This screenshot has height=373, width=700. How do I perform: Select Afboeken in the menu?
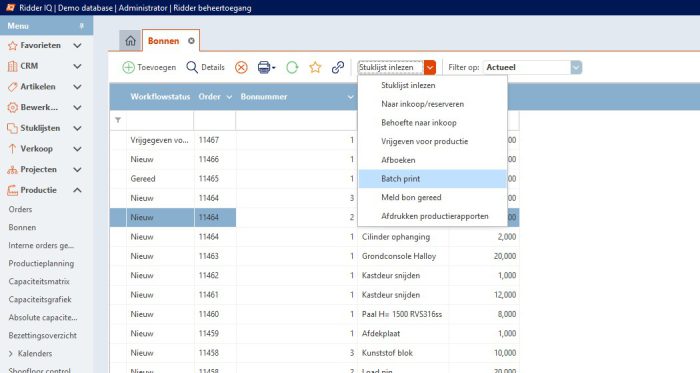coord(432,160)
